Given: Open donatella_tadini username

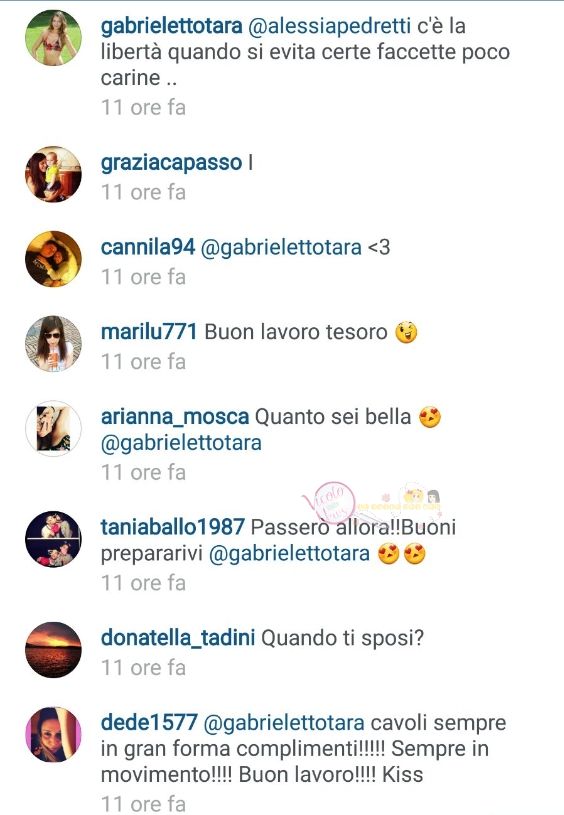Looking at the screenshot, I should coord(178,638).
